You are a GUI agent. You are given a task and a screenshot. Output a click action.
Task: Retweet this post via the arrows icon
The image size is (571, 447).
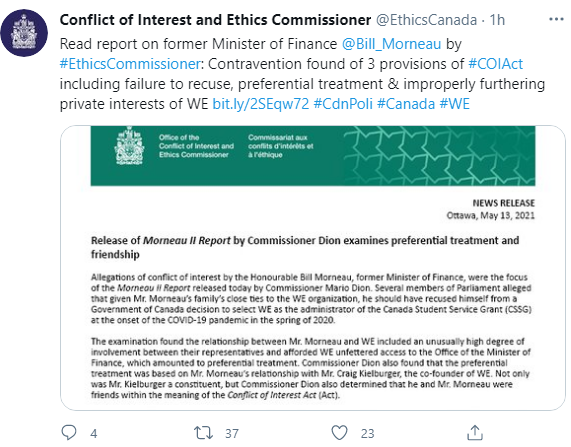[203, 433]
